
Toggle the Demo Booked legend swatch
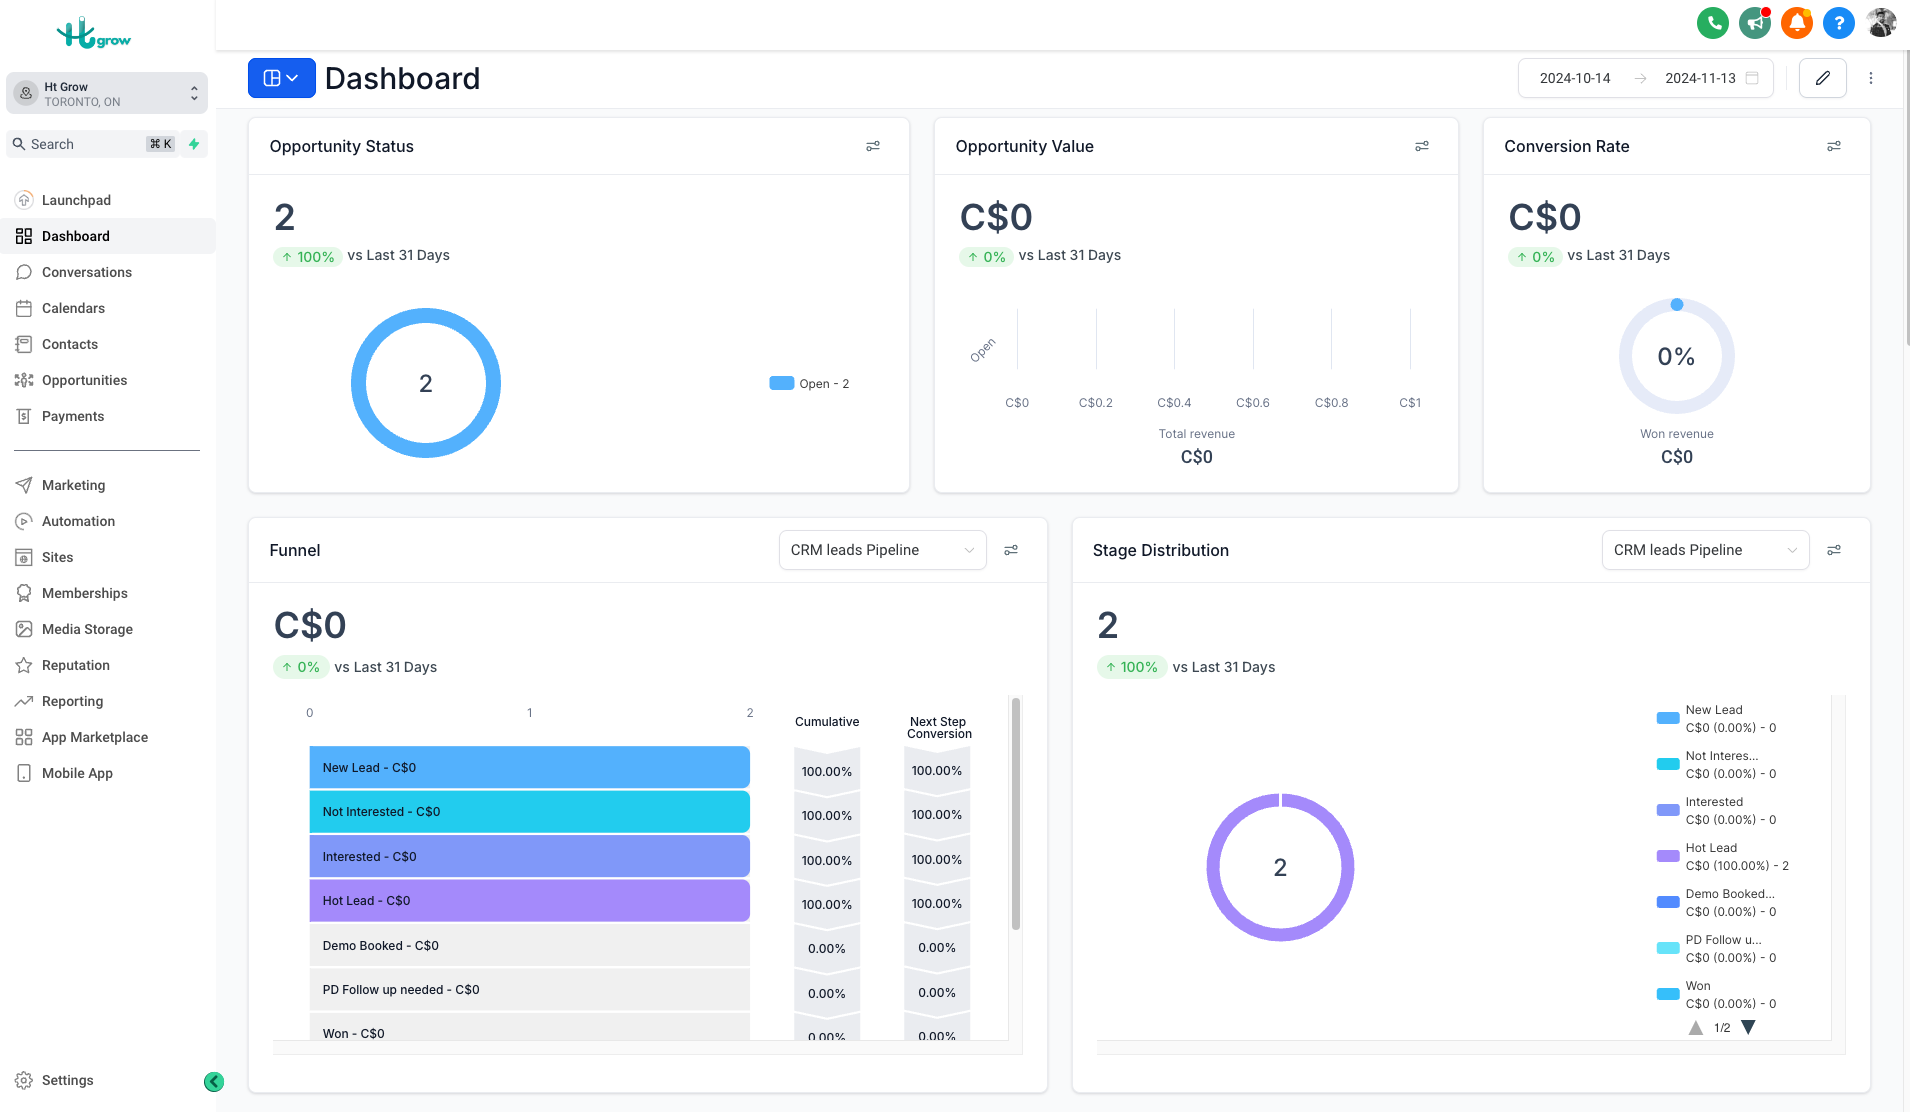1668,902
